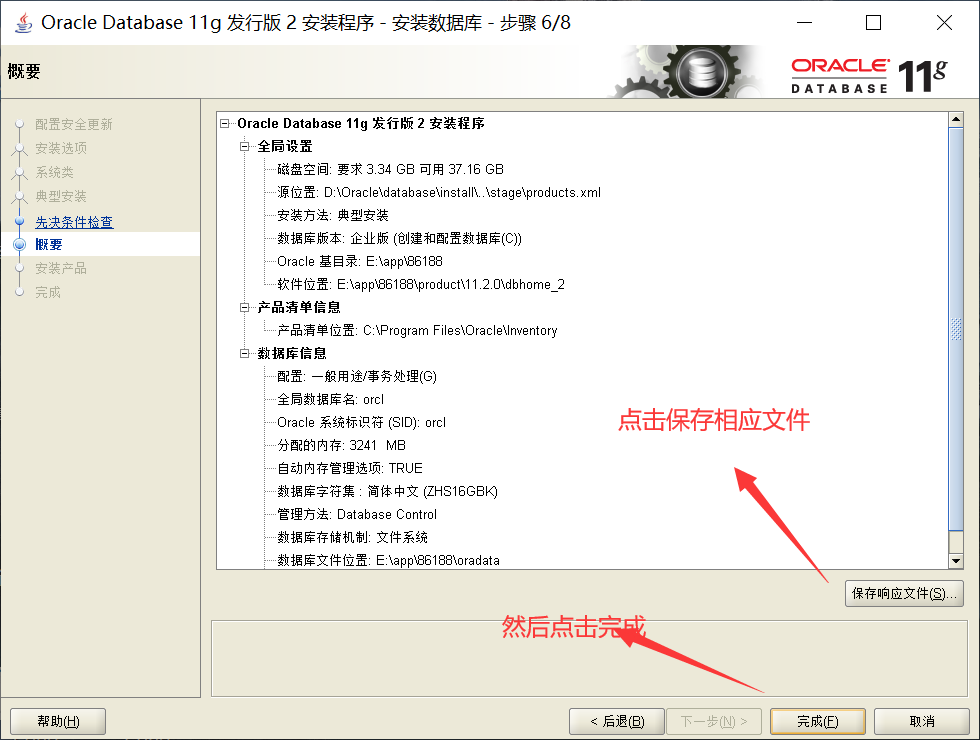Image resolution: width=980 pixels, height=740 pixels.
Task: Click the 完成 step circle icon
Action: (x=20, y=292)
